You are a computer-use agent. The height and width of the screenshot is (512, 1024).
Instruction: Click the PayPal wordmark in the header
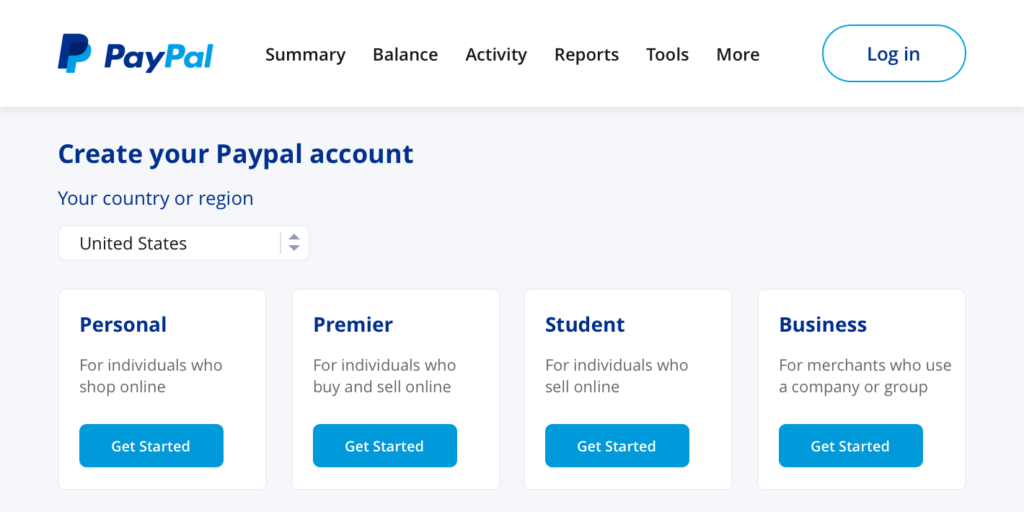[x=159, y=56]
